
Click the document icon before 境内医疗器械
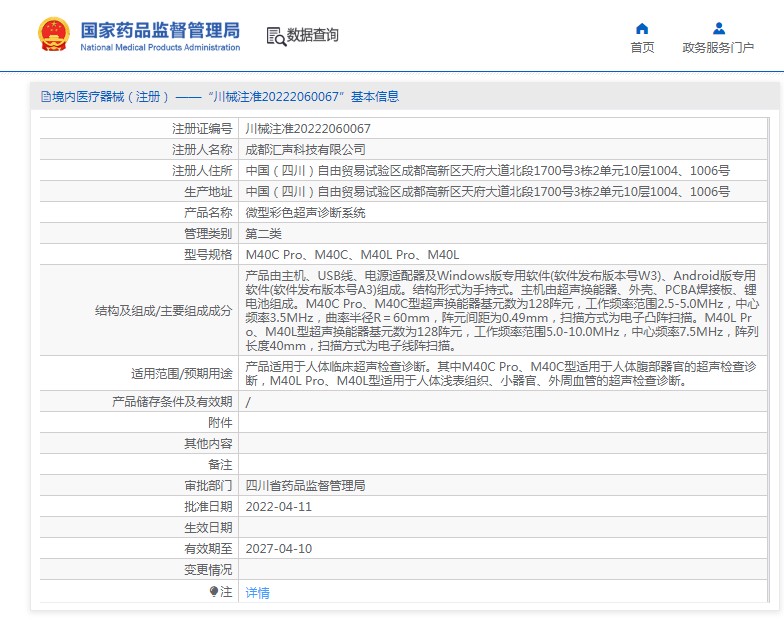click(x=46, y=96)
